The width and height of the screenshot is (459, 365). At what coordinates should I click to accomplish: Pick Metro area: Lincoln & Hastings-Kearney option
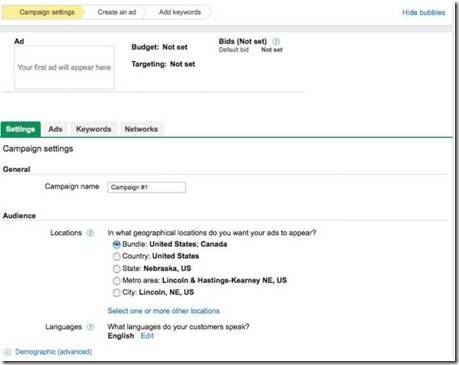[x=116, y=281]
